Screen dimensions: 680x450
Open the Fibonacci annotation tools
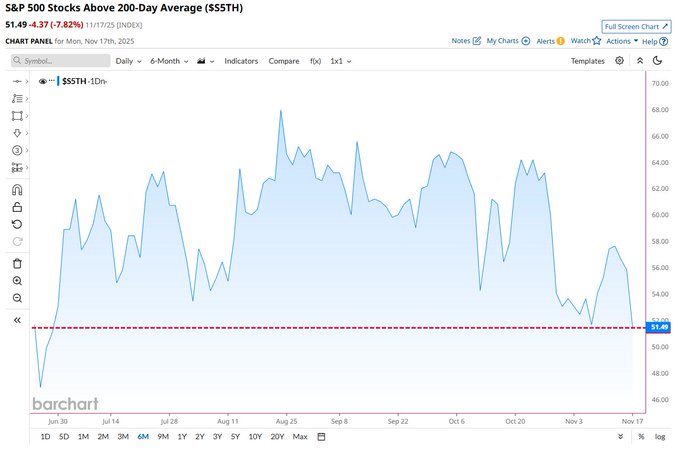point(17,99)
